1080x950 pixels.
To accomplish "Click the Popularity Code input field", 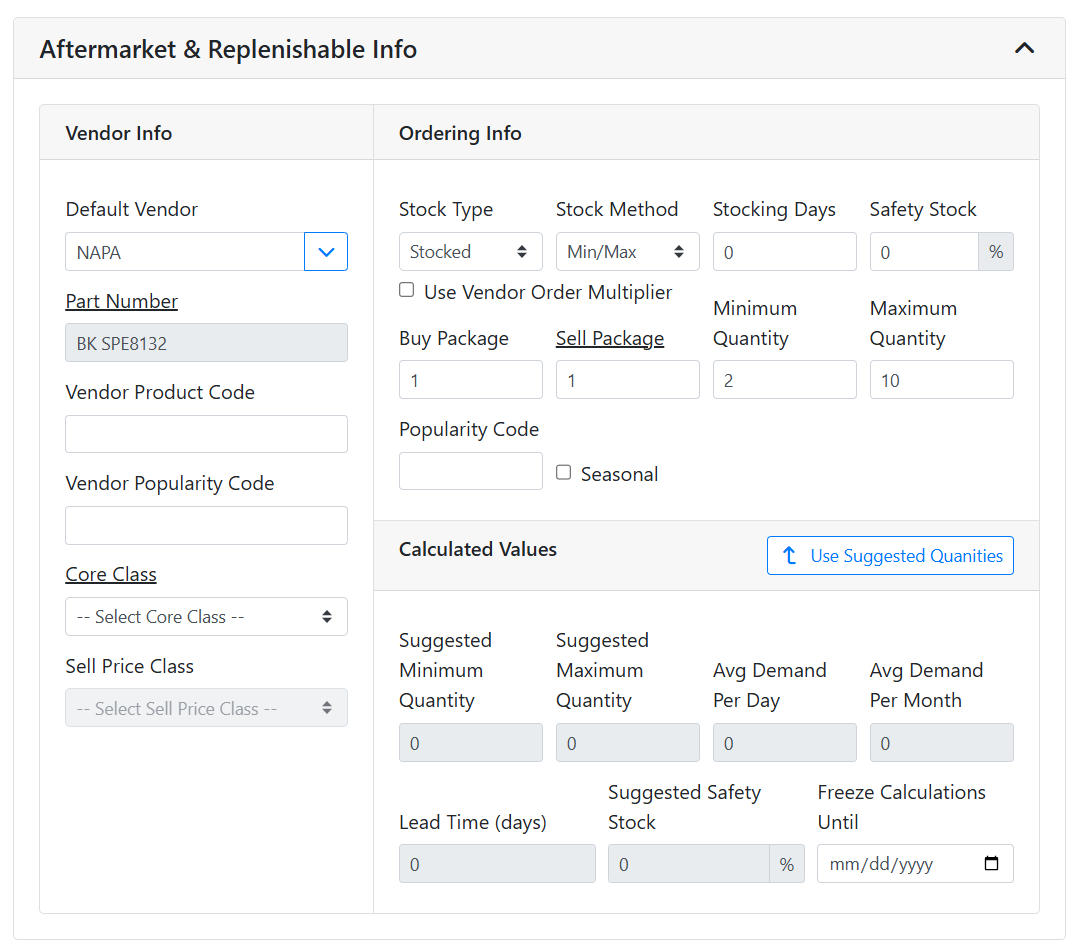I will (x=470, y=471).
